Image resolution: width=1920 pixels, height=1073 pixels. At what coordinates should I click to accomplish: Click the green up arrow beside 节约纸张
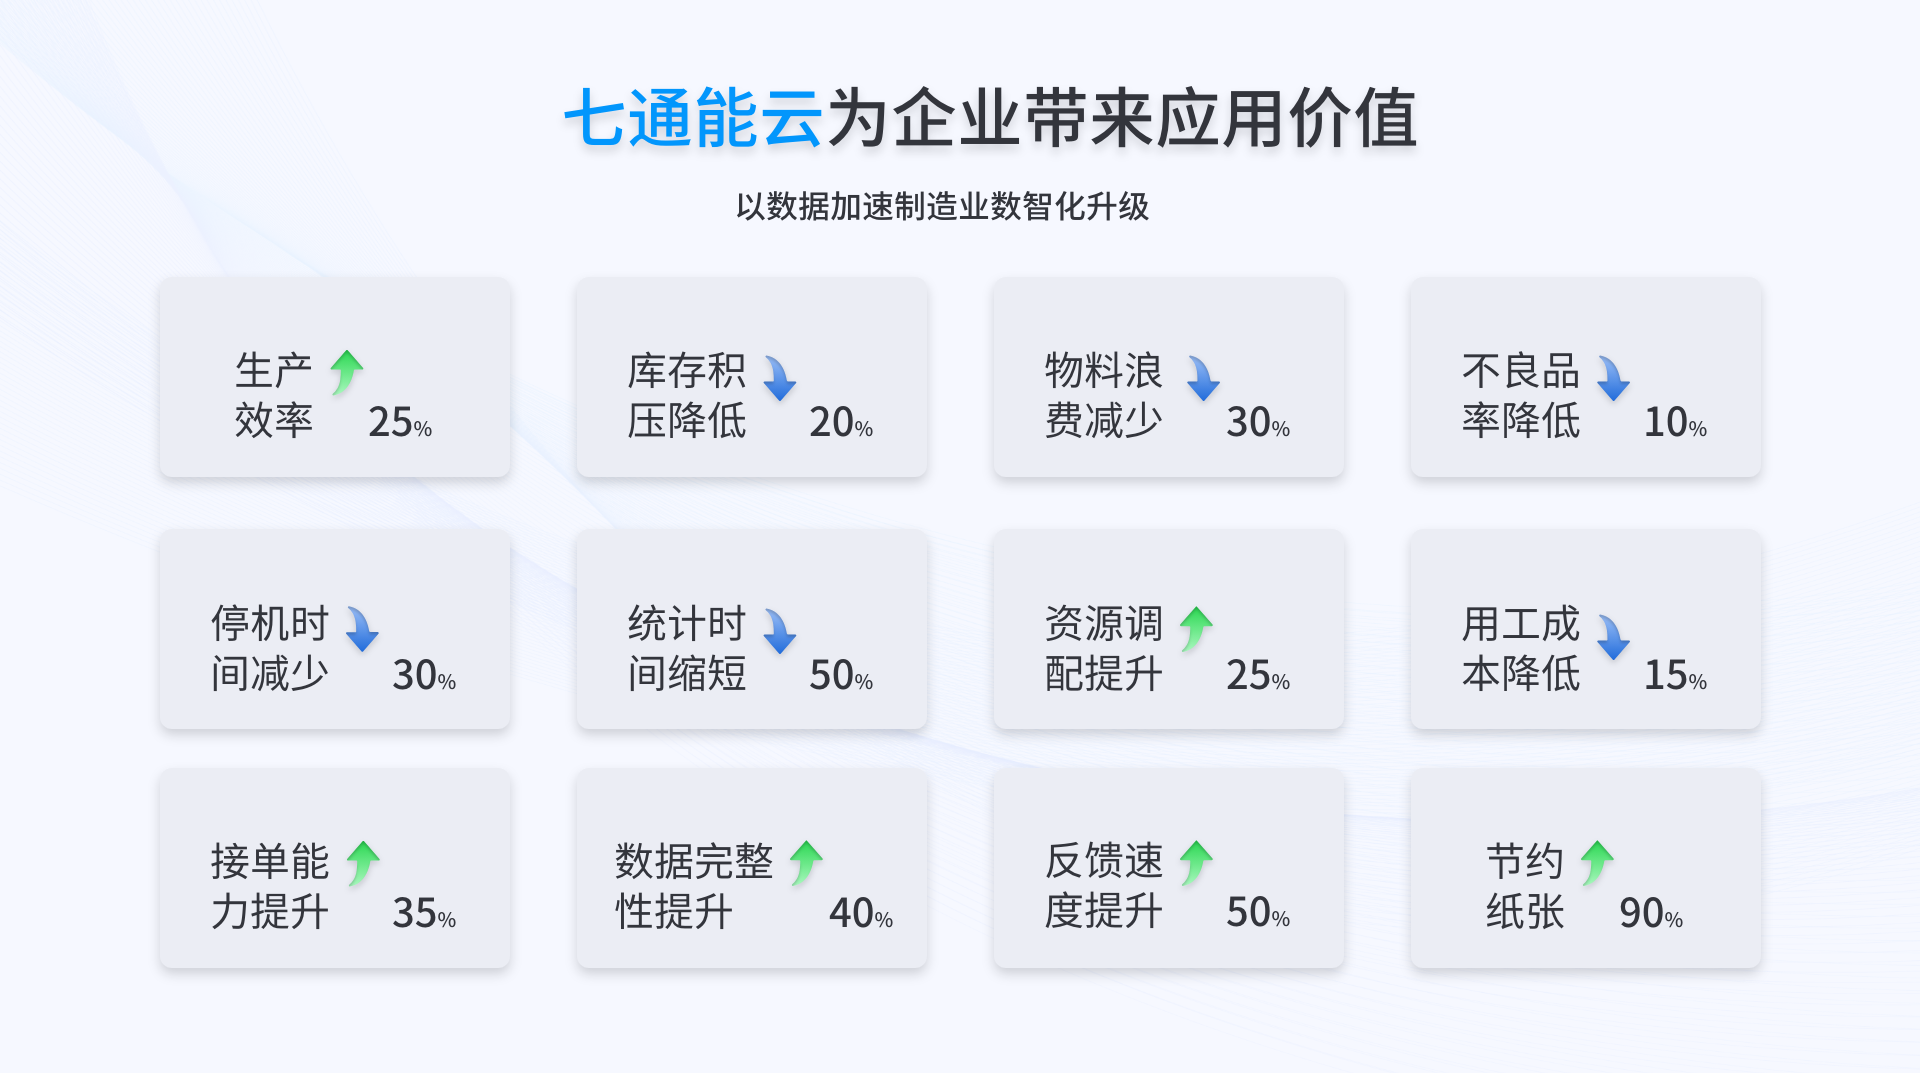(x=1597, y=863)
